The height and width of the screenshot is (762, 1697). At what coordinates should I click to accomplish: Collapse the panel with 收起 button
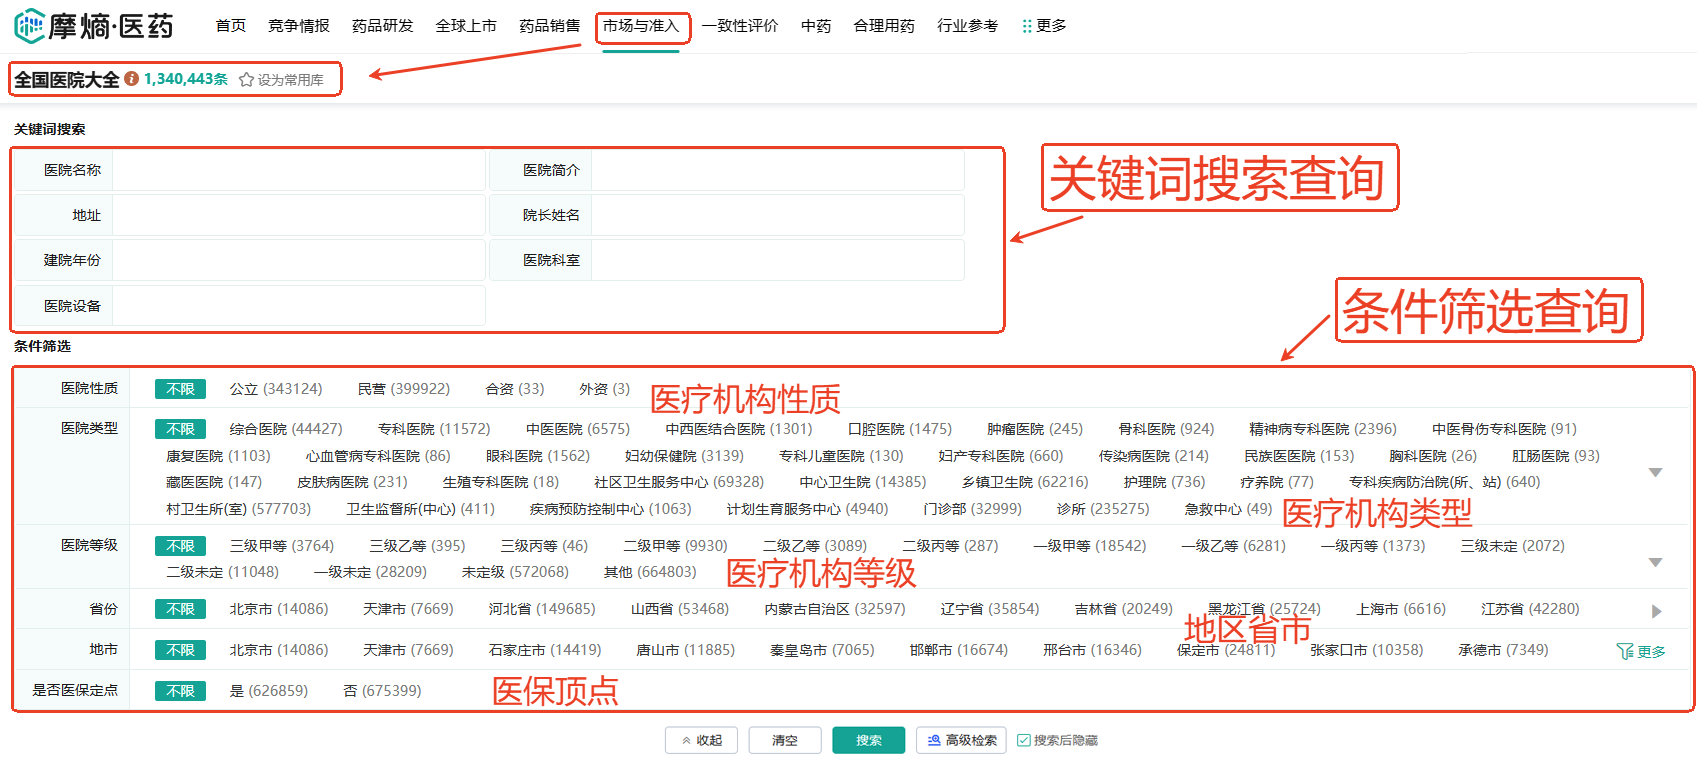[x=701, y=740]
